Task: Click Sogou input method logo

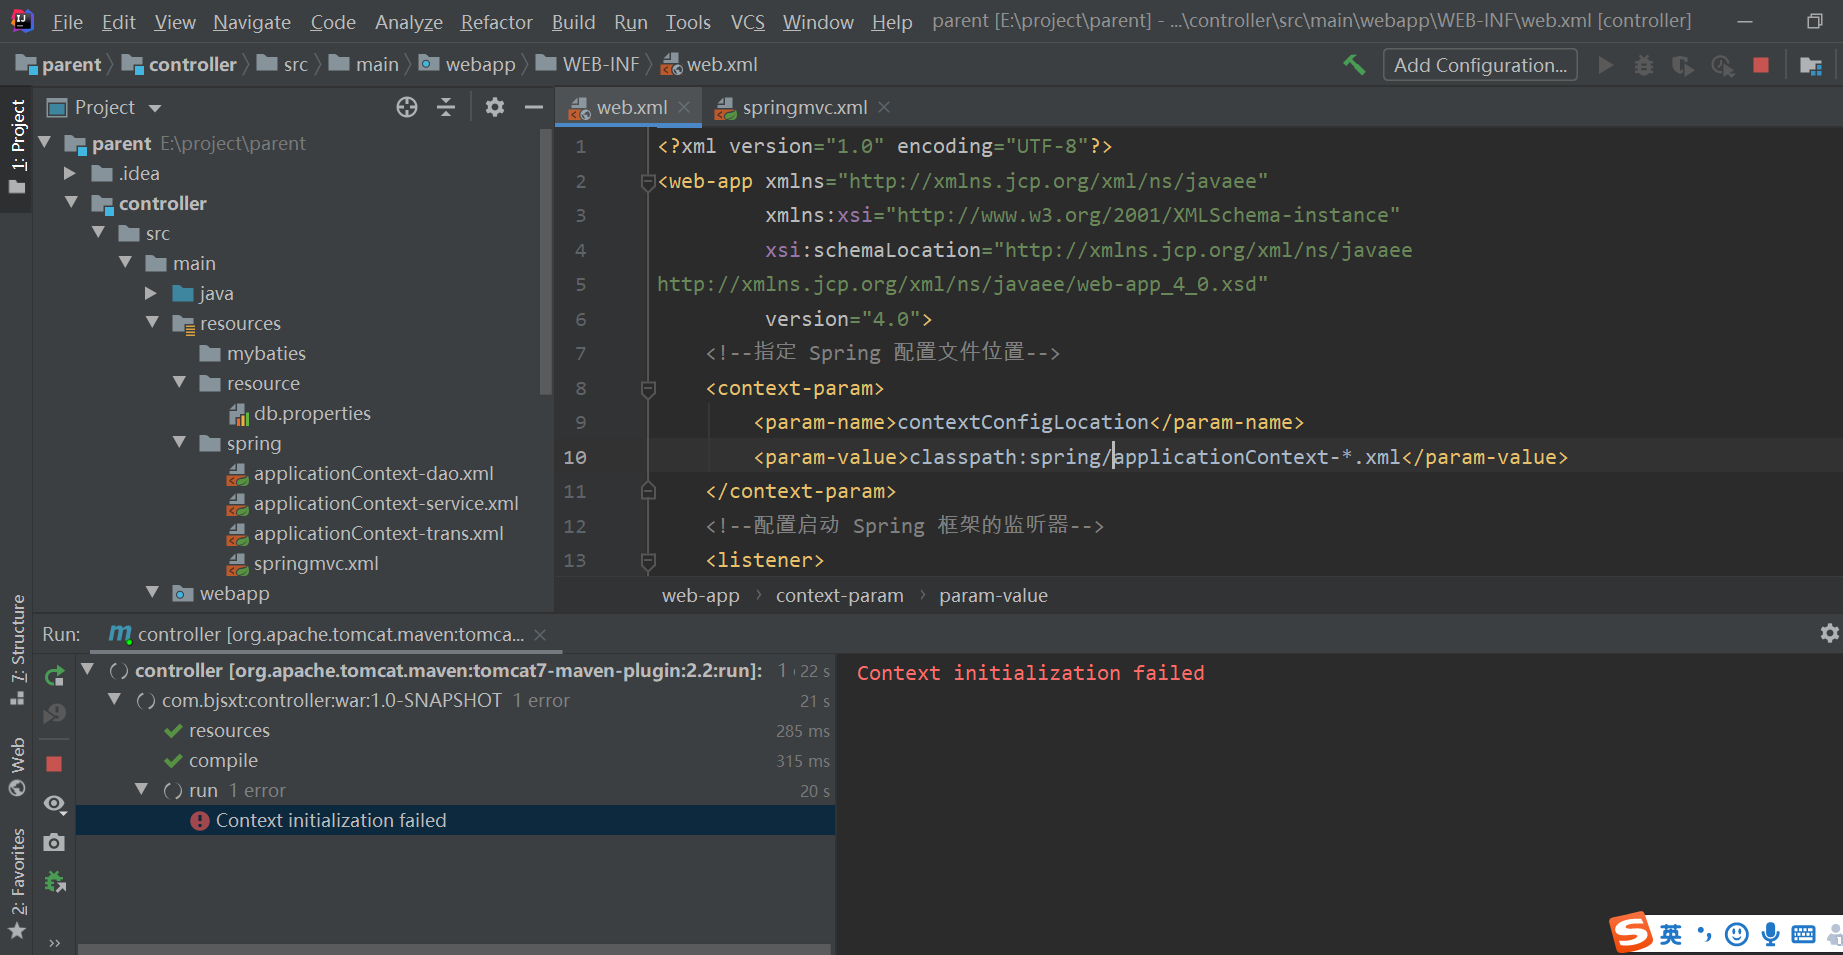Action: pos(1631,932)
